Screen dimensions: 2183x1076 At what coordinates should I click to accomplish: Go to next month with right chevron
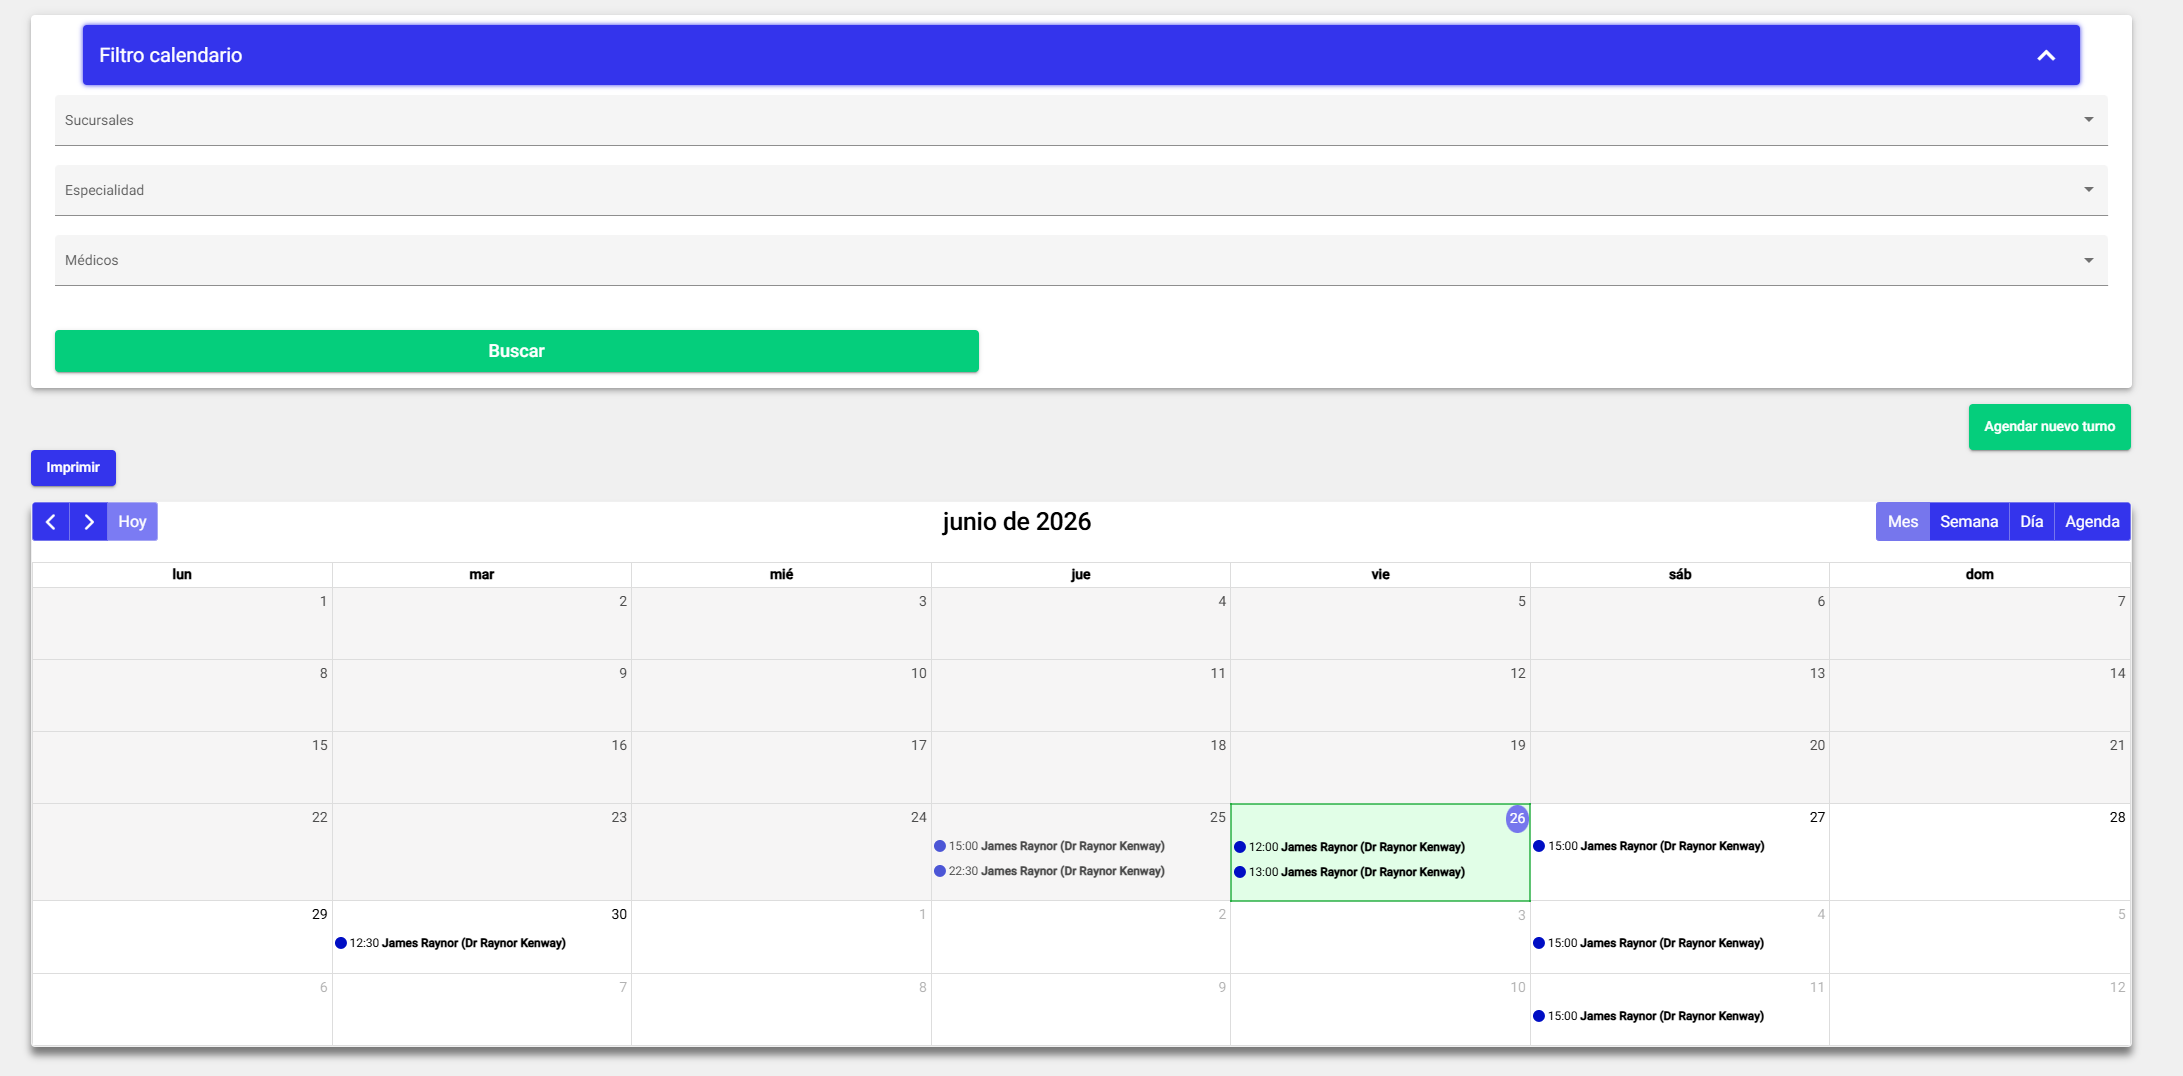(89, 522)
